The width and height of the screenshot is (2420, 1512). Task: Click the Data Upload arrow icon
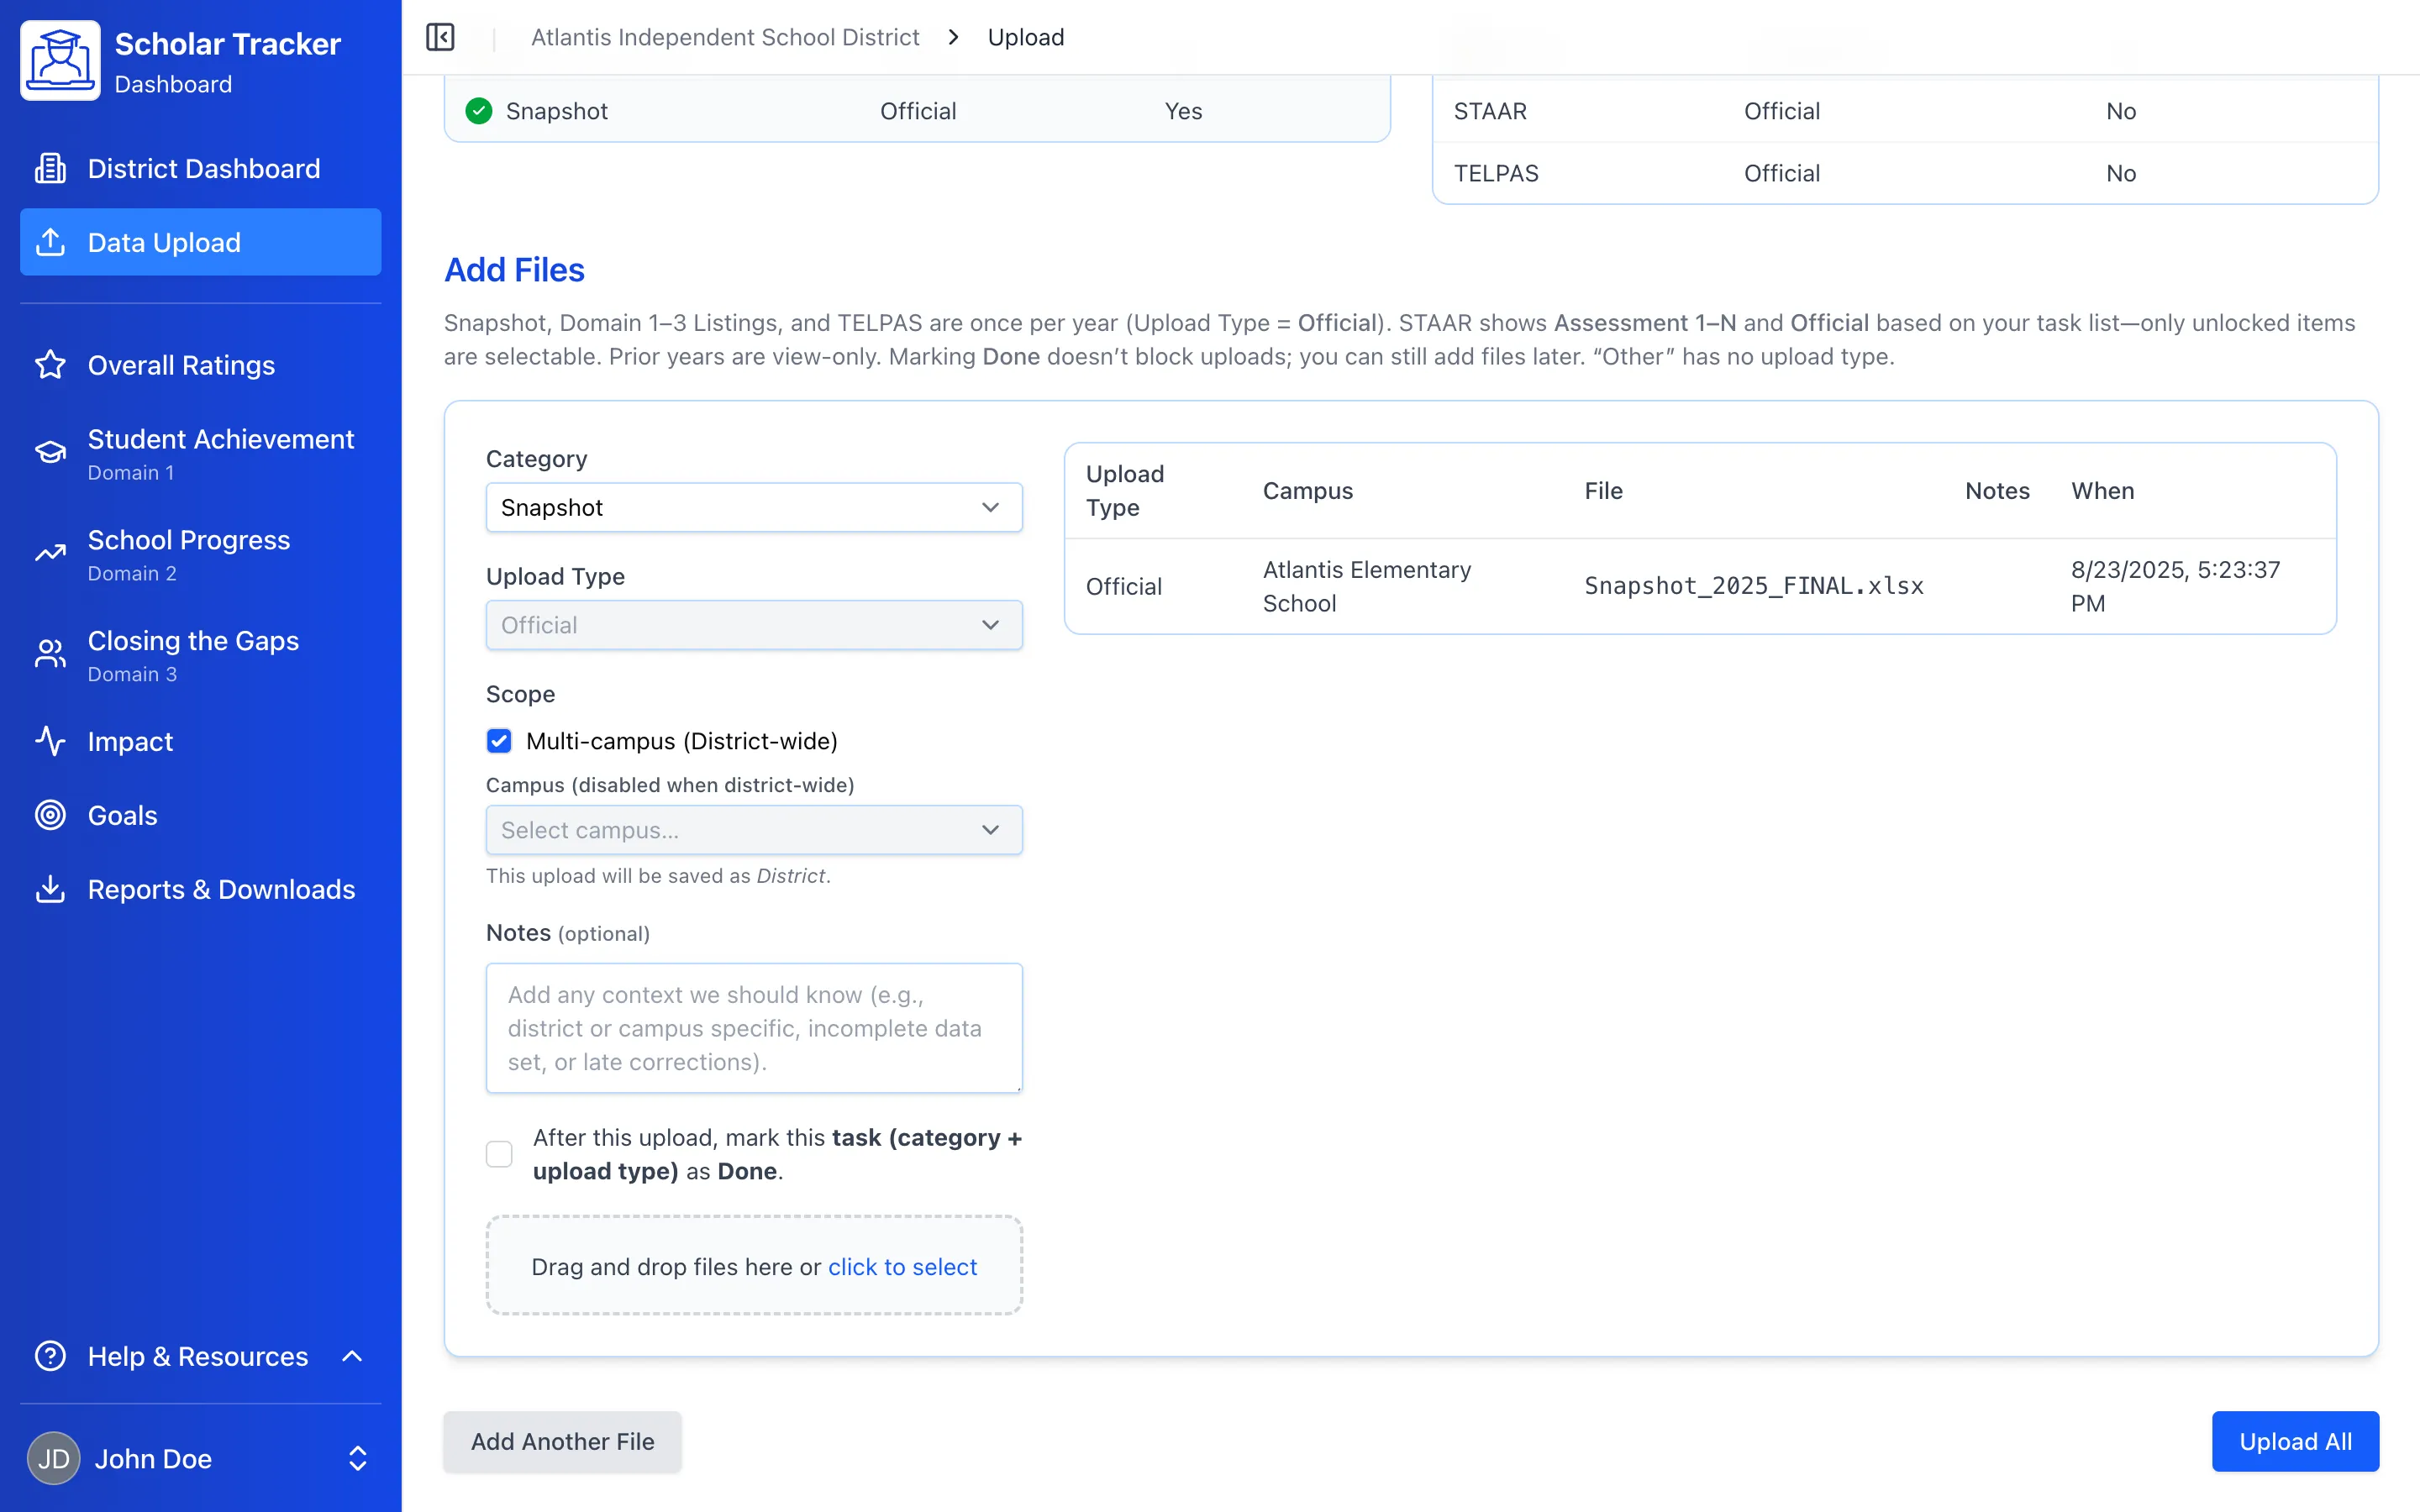[x=50, y=241]
